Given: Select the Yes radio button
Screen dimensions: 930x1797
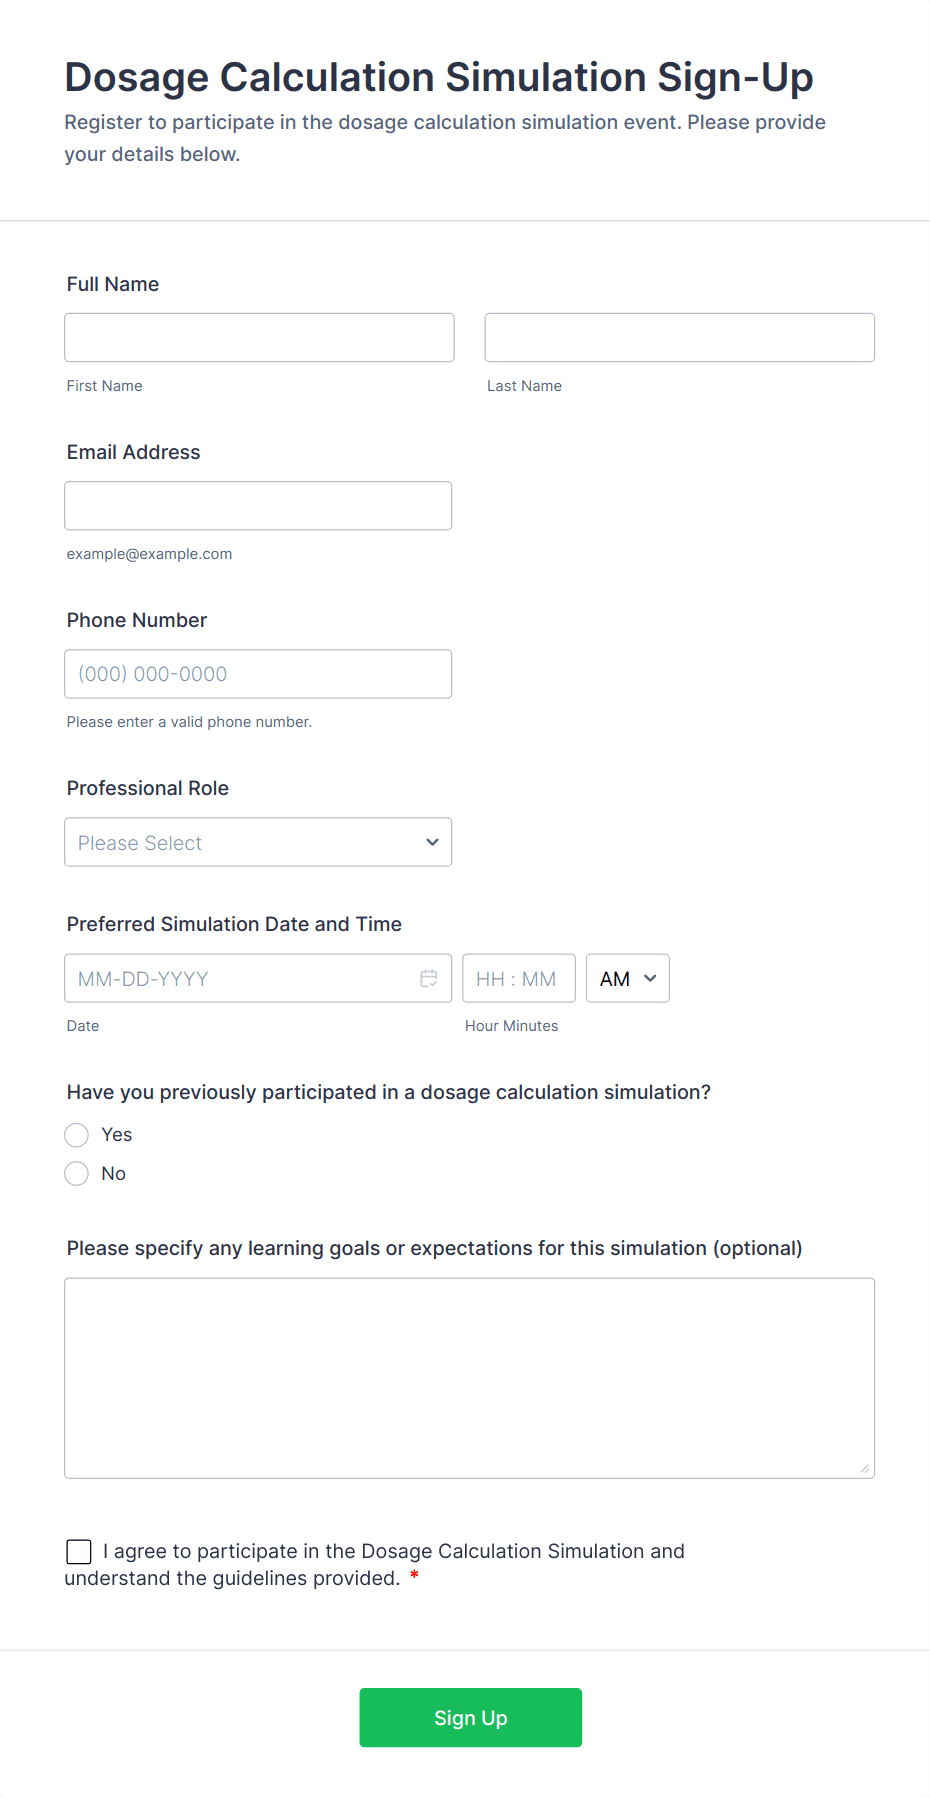Looking at the screenshot, I should (x=77, y=1135).
